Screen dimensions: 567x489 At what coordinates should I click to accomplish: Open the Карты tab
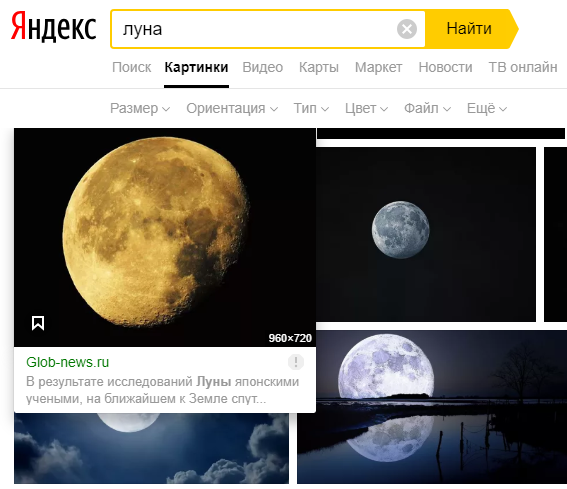coord(319,67)
